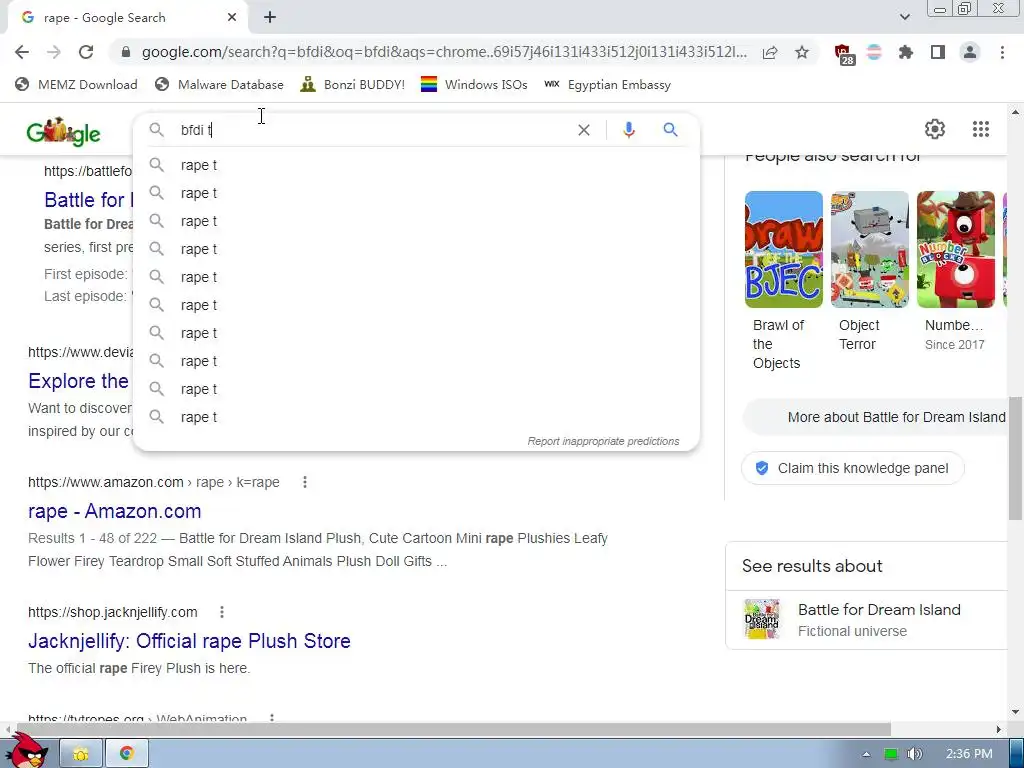Viewport: 1024px width, 768px height.
Task: Open the Bonzi BUDDY! bookmark
Action: tap(353, 84)
